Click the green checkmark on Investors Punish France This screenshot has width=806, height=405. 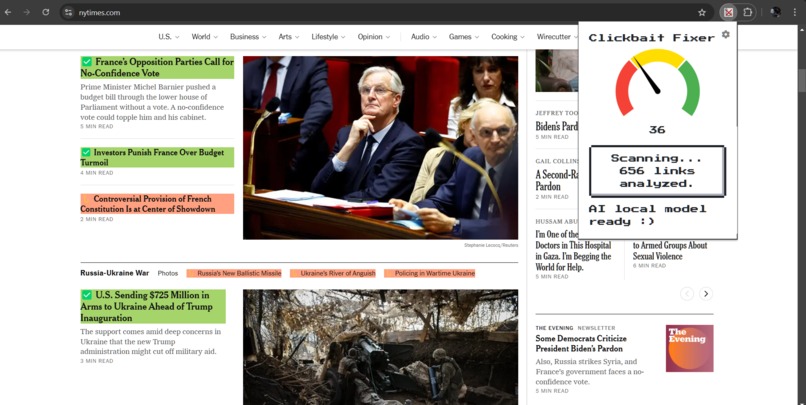86,152
